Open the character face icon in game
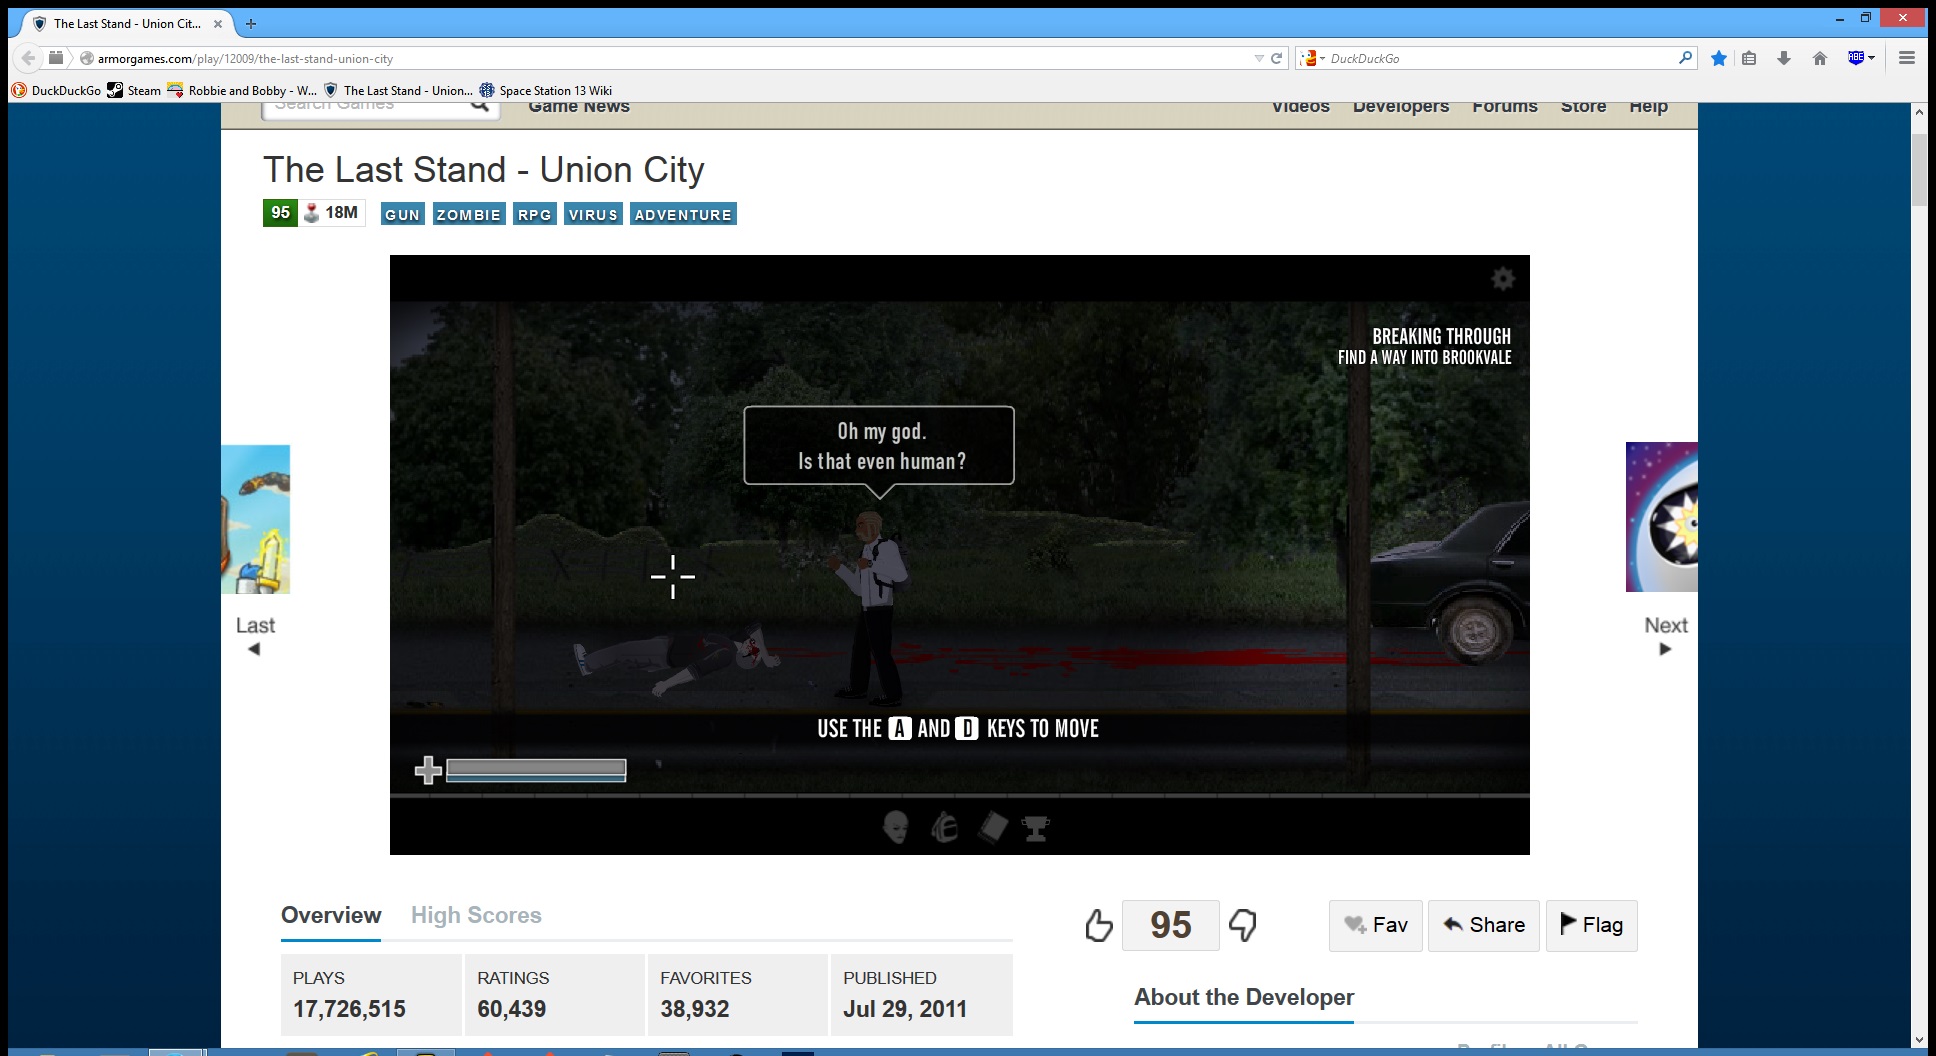This screenshot has width=1936, height=1056. 896,827
